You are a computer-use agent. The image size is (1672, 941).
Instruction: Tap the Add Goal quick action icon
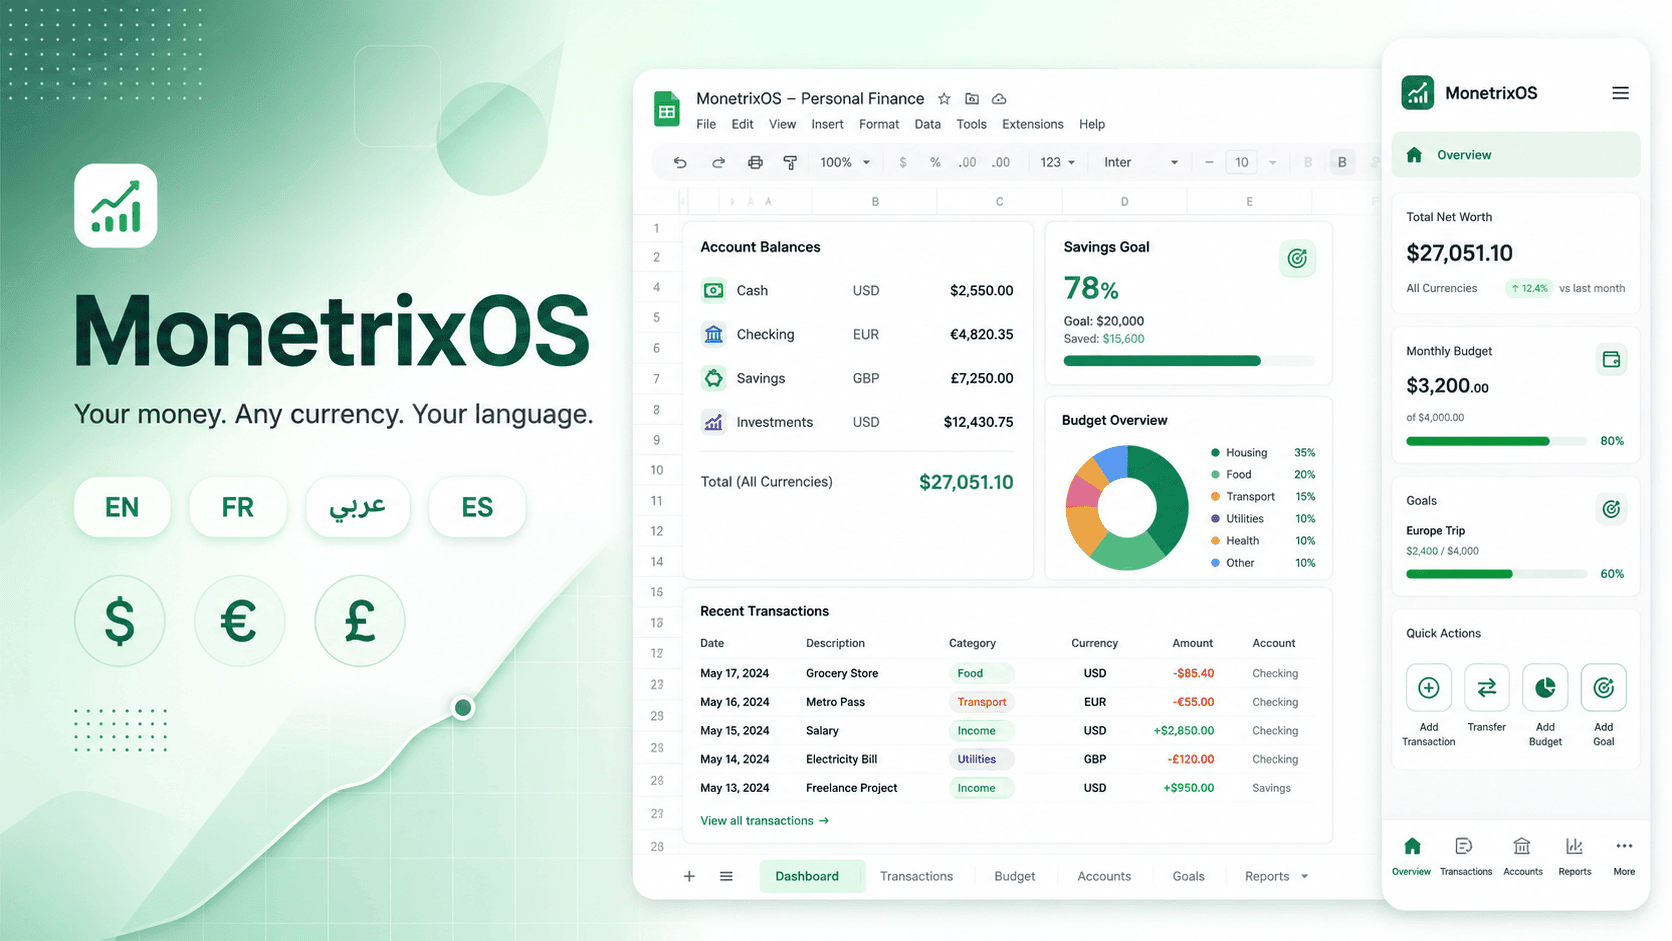(x=1603, y=688)
